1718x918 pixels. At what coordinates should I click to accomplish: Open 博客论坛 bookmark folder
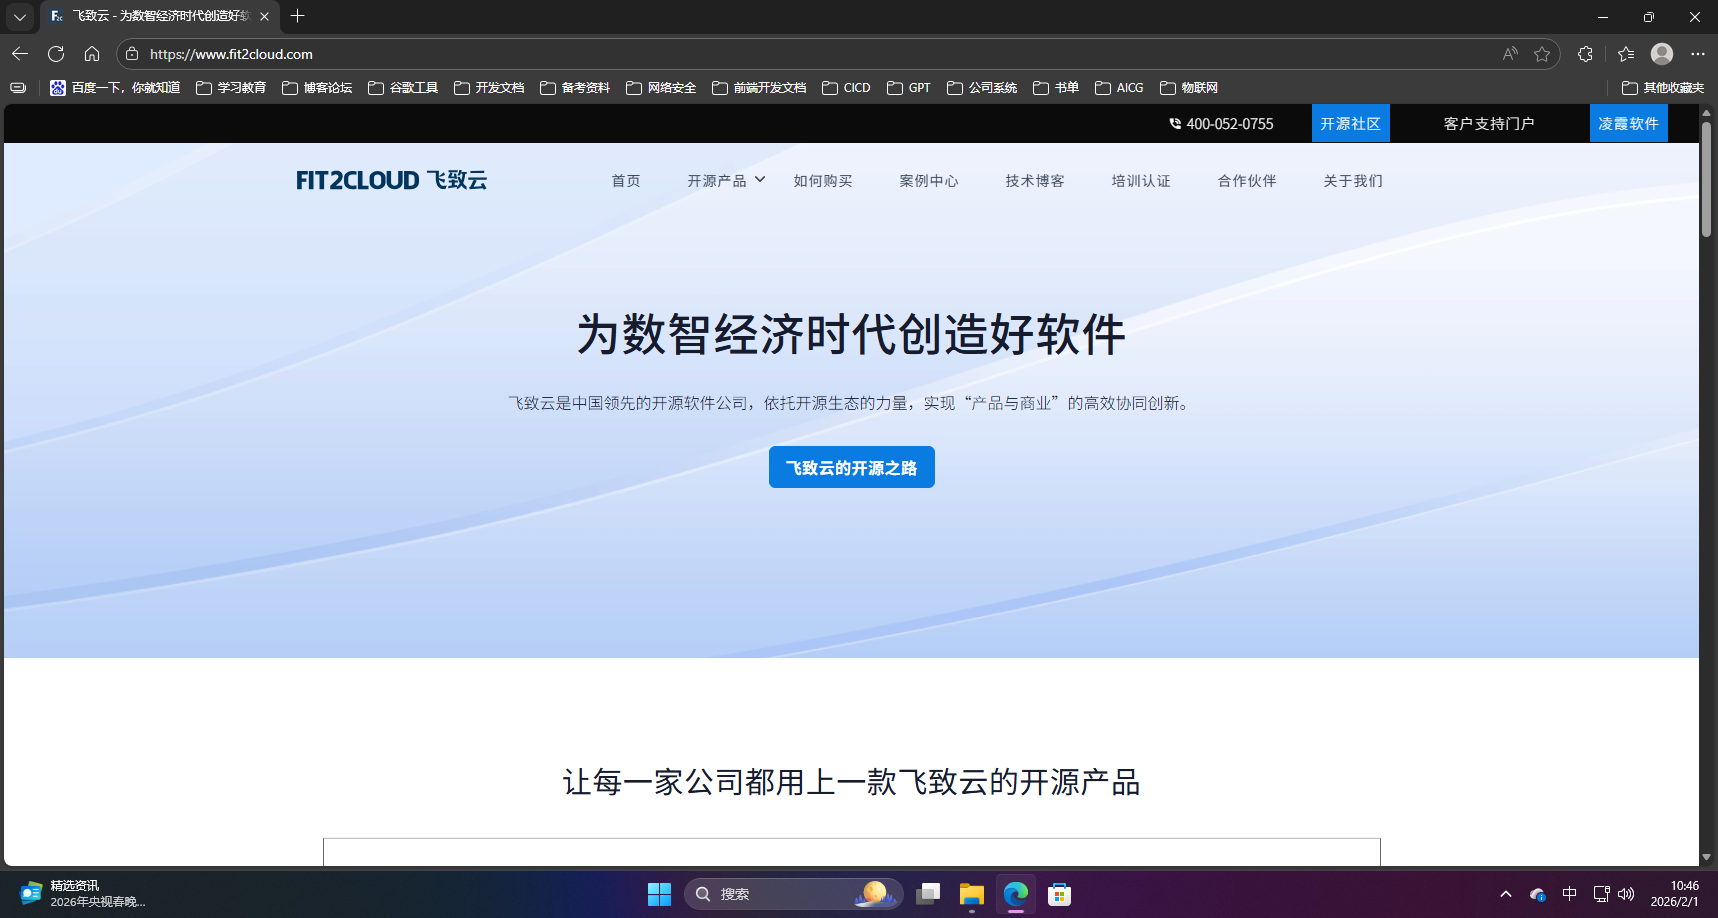tap(317, 88)
